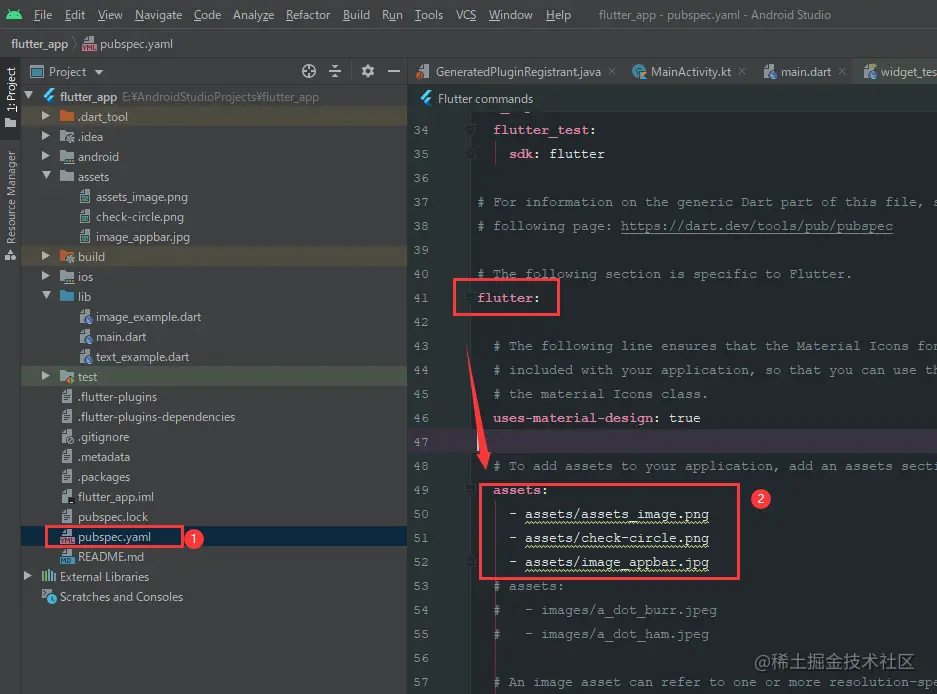Open the Edit menu
The height and width of the screenshot is (694, 937).
click(x=75, y=15)
